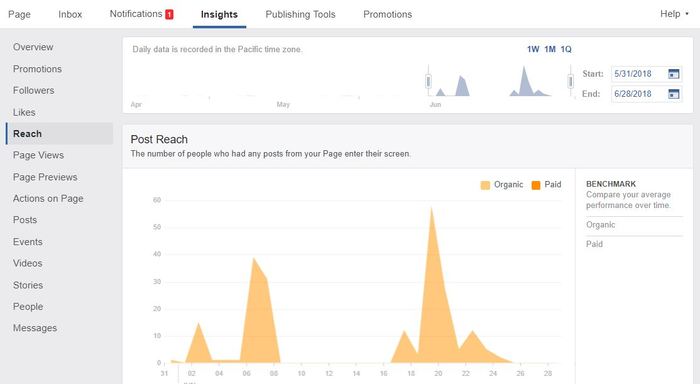The width and height of the screenshot is (700, 384).
Task: Select the left range slider handle
Action: [428, 81]
